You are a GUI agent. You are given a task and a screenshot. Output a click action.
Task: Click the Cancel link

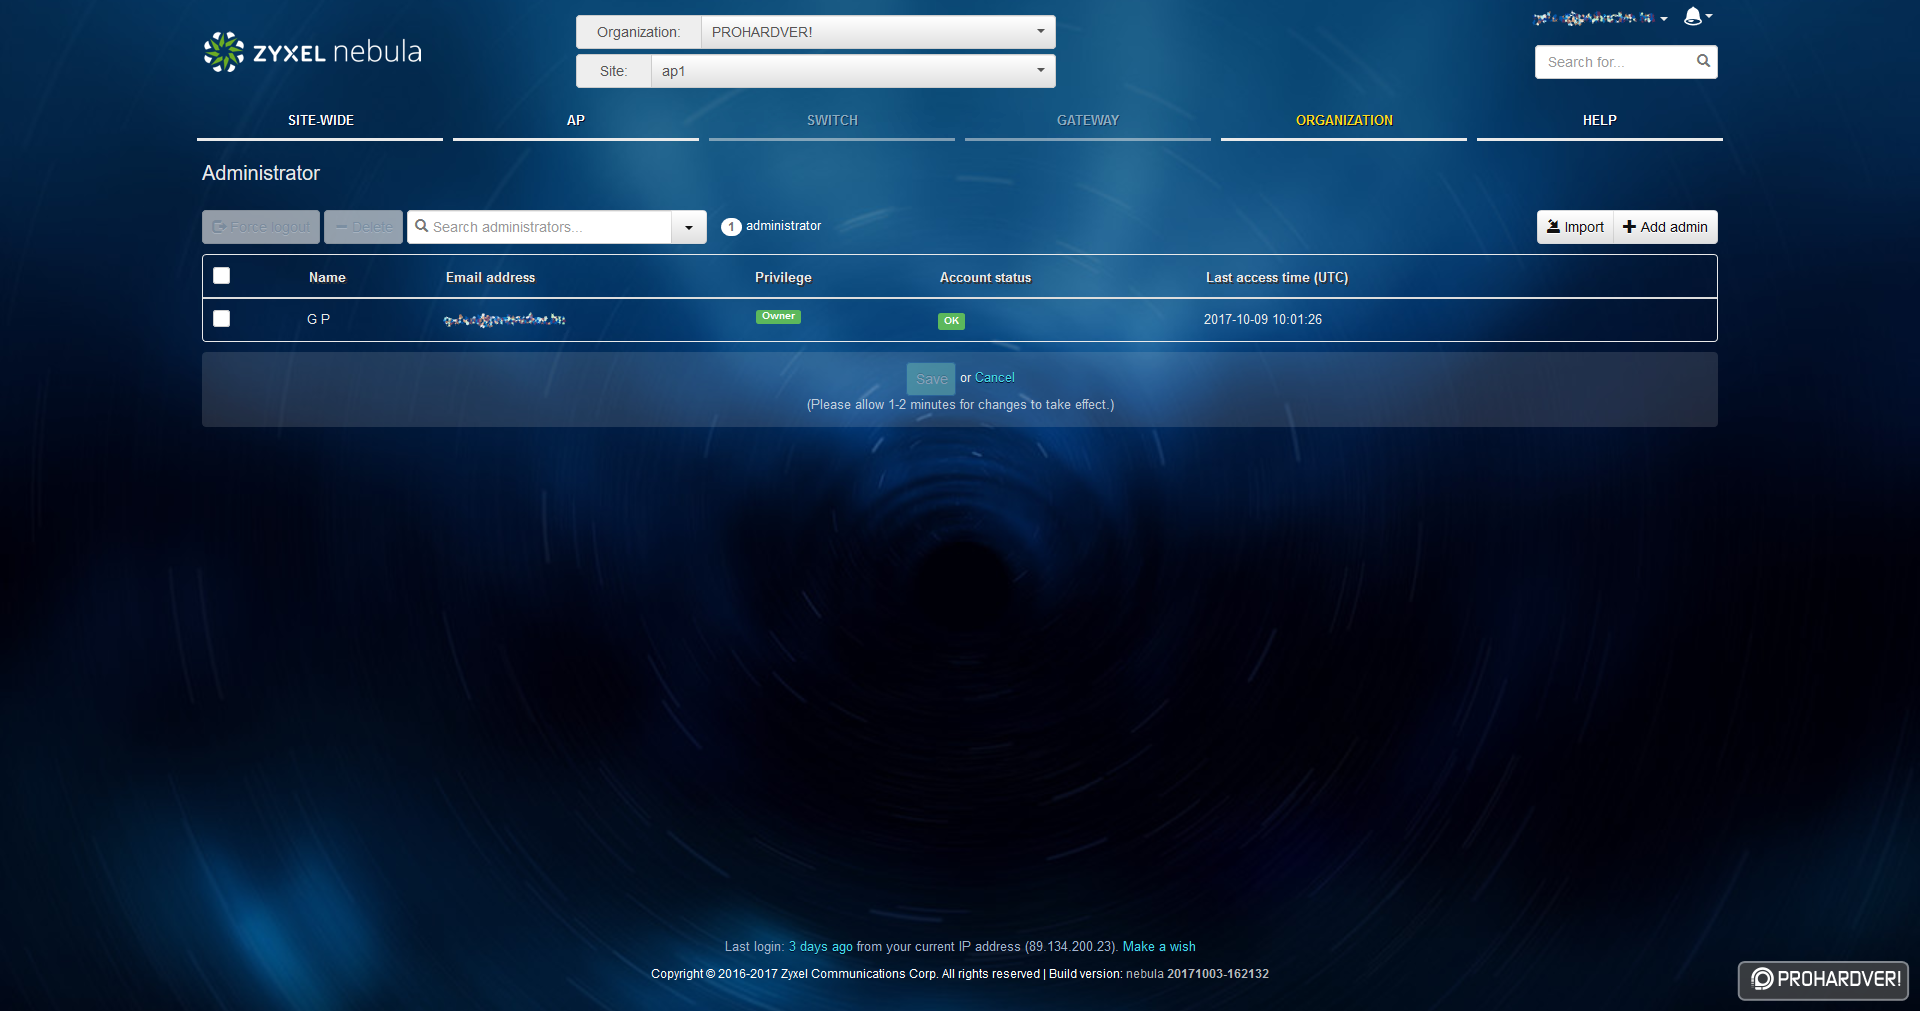(x=995, y=377)
